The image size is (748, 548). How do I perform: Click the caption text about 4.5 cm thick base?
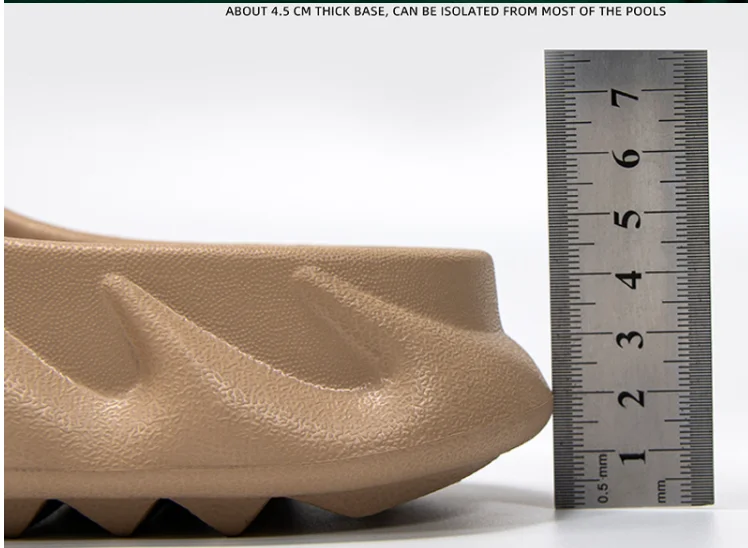tap(446, 11)
